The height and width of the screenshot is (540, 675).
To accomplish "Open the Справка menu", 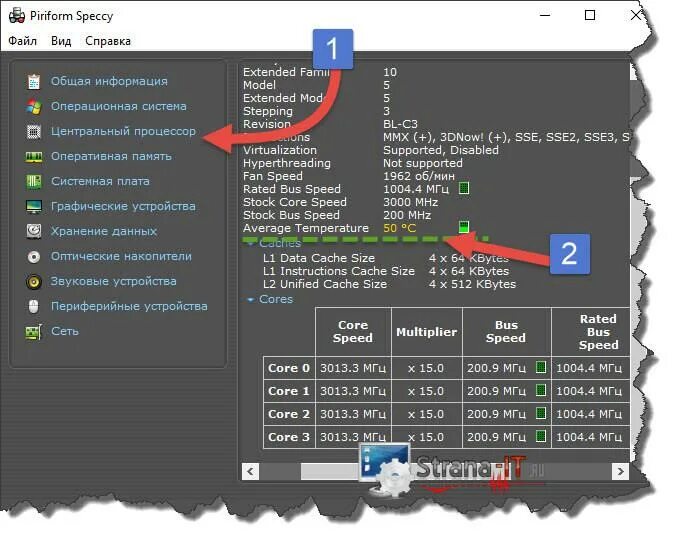I will (x=108, y=41).
